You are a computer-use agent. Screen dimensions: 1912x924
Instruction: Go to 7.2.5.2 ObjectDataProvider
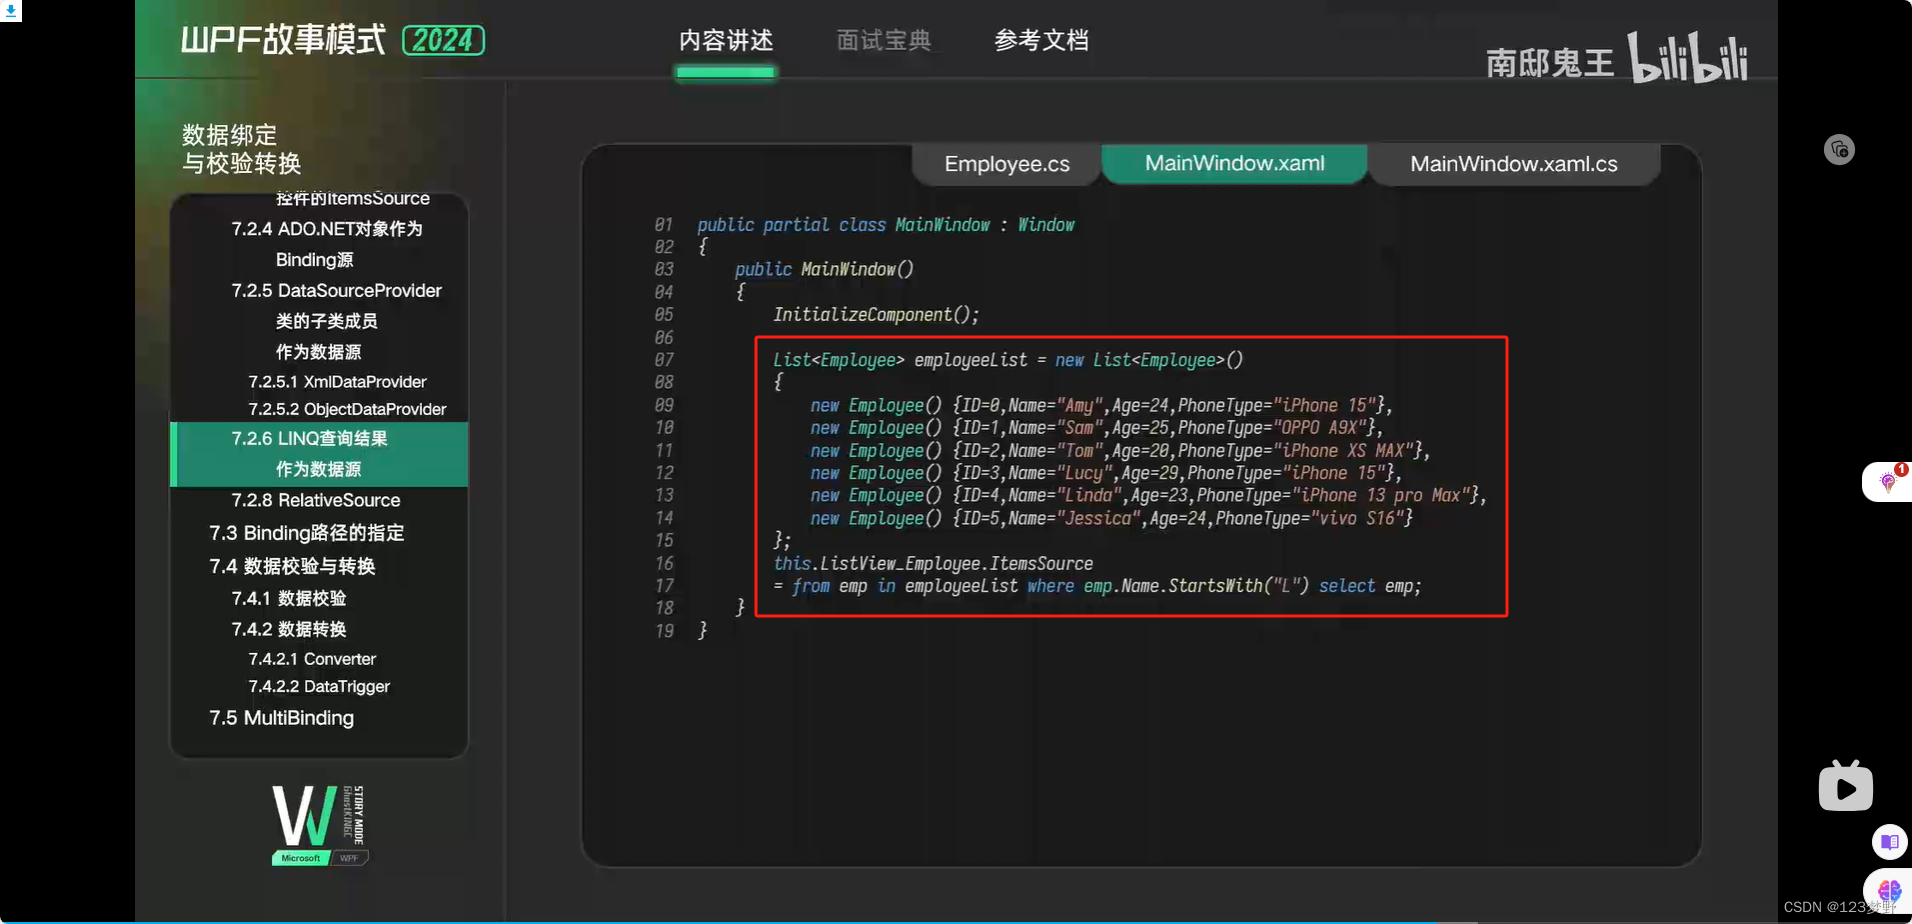(x=347, y=409)
